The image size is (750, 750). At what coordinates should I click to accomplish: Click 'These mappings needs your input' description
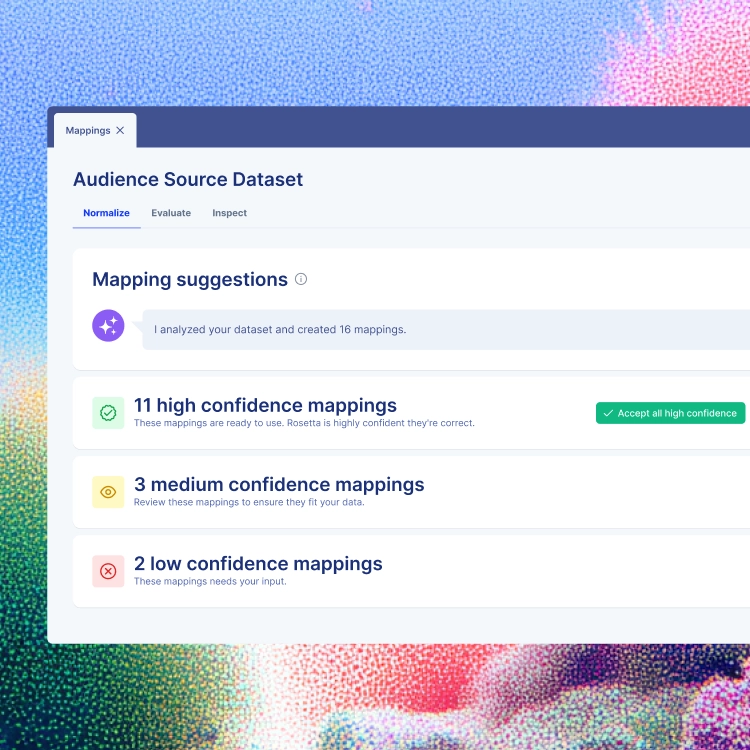[210, 581]
